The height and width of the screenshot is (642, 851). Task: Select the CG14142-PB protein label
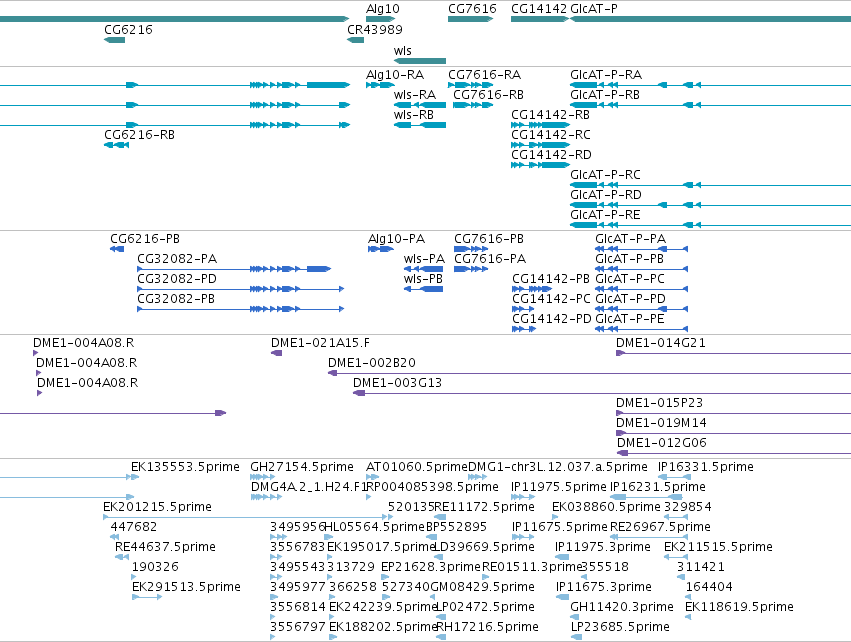[551, 279]
